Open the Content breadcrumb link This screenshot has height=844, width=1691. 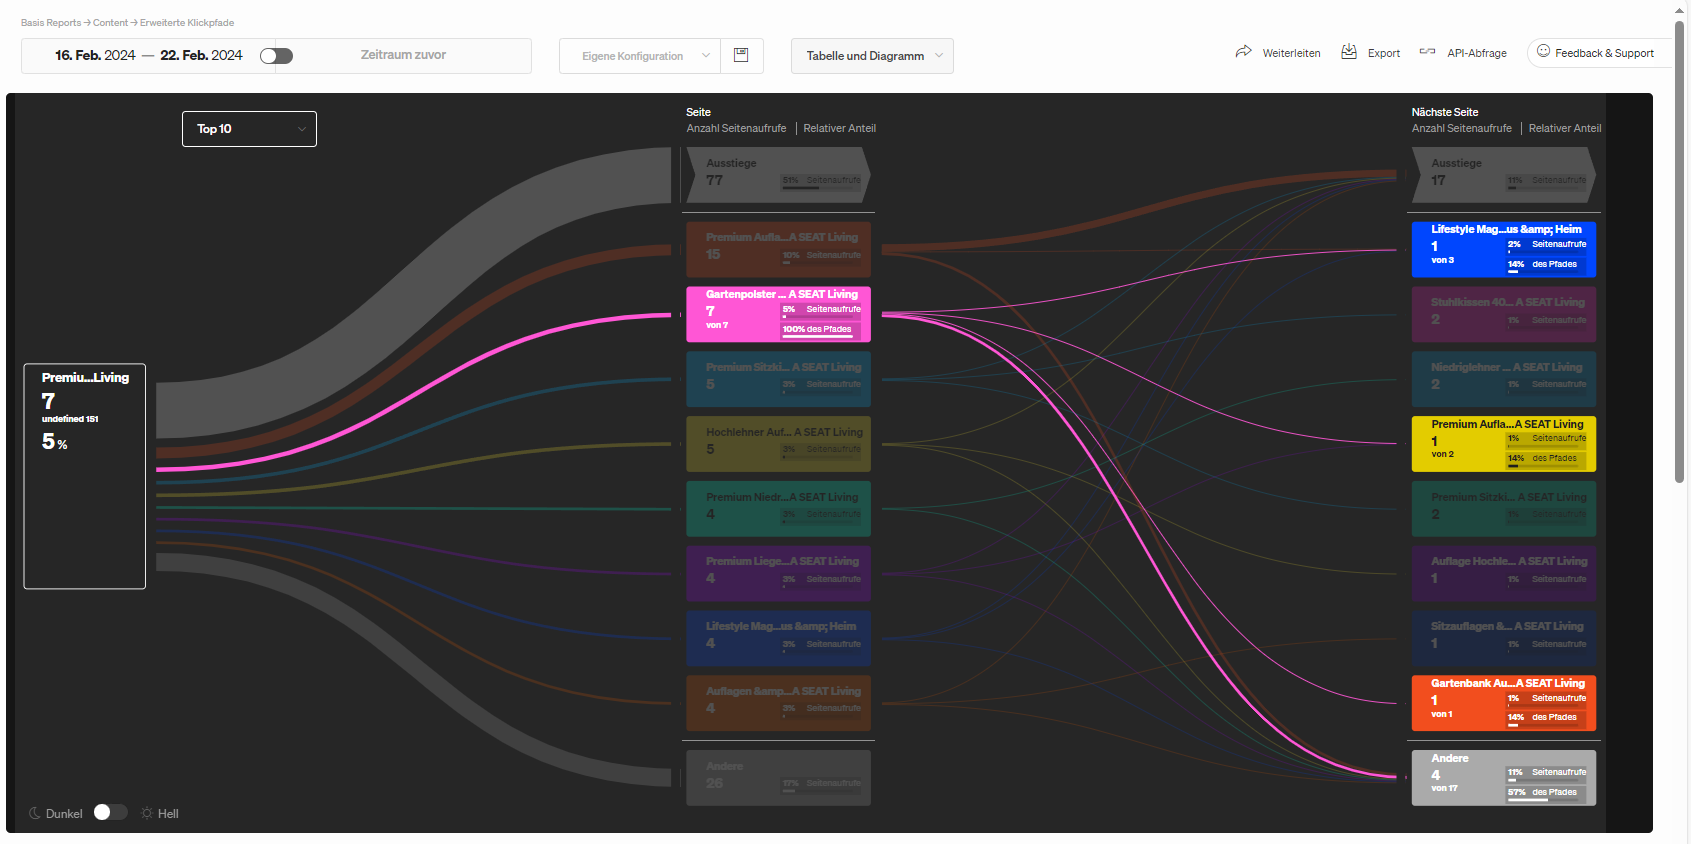pos(110,22)
